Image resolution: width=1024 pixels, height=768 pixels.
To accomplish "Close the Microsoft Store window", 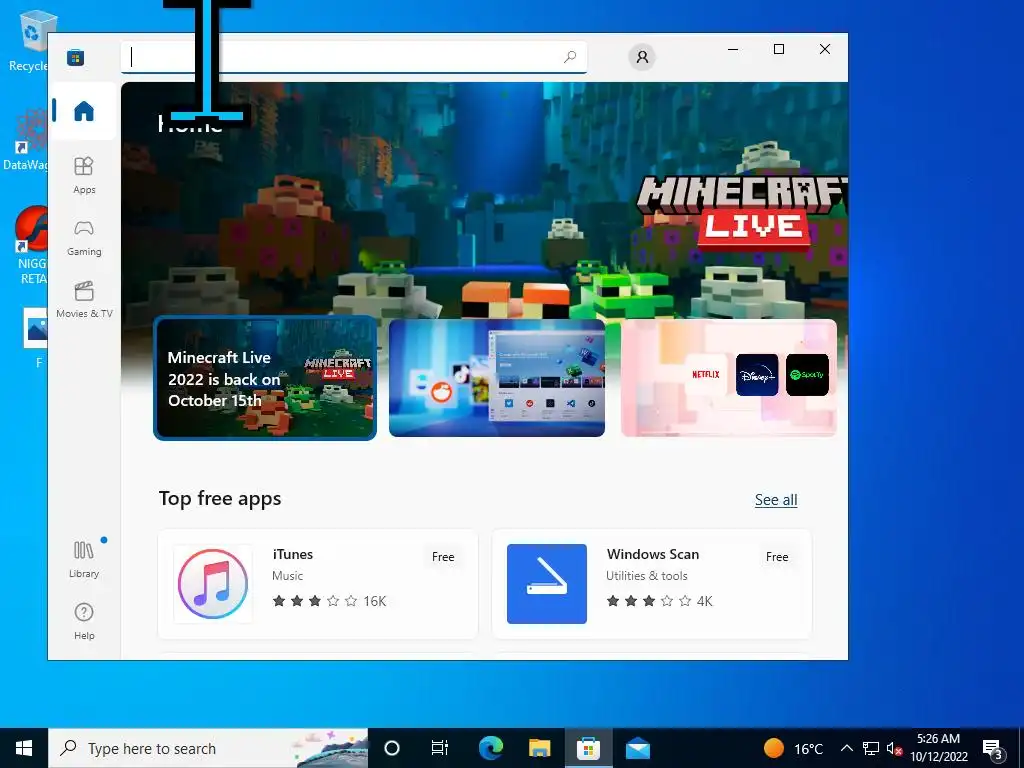I will pos(825,49).
